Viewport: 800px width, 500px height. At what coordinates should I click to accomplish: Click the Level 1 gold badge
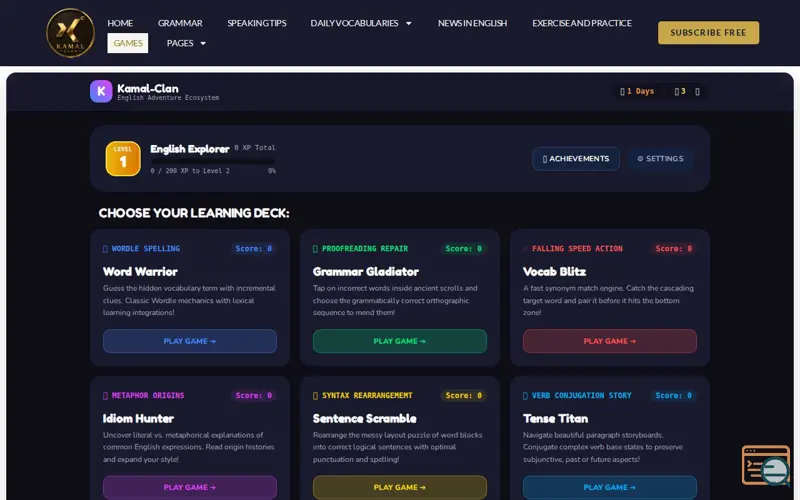(123, 159)
